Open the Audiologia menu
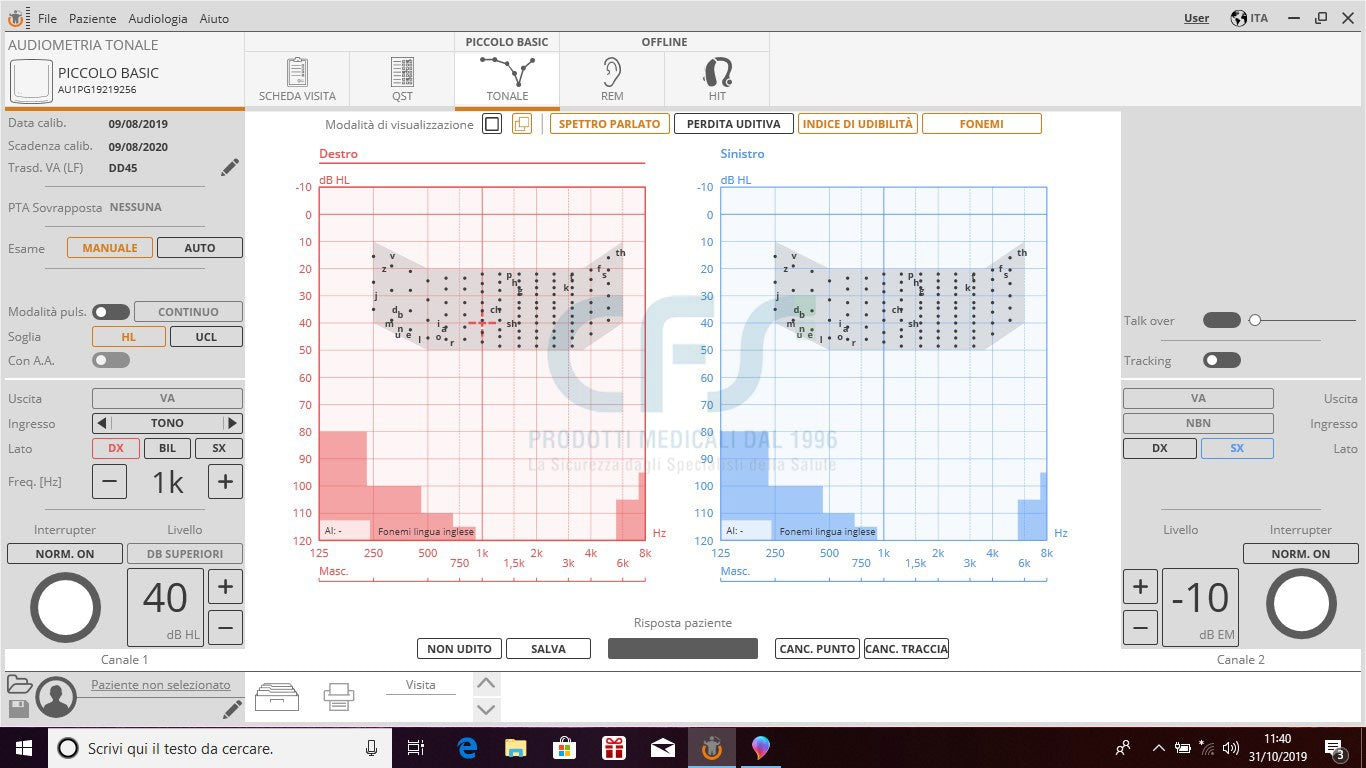1366x768 pixels. [x=157, y=18]
